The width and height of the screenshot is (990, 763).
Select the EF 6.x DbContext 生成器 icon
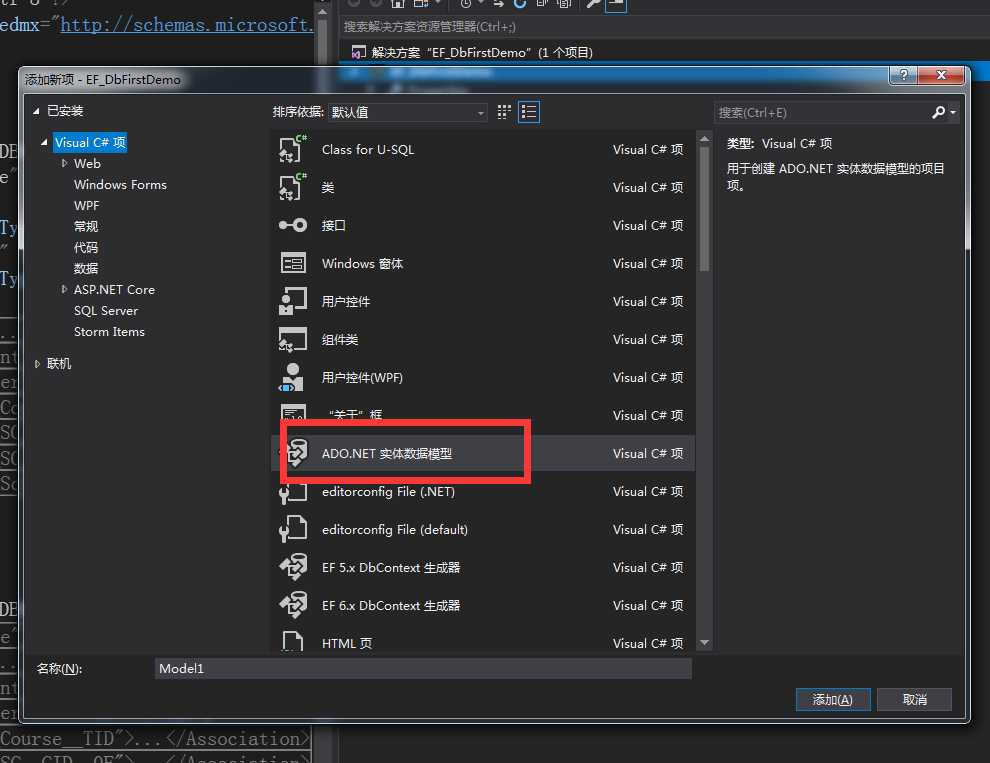292,604
